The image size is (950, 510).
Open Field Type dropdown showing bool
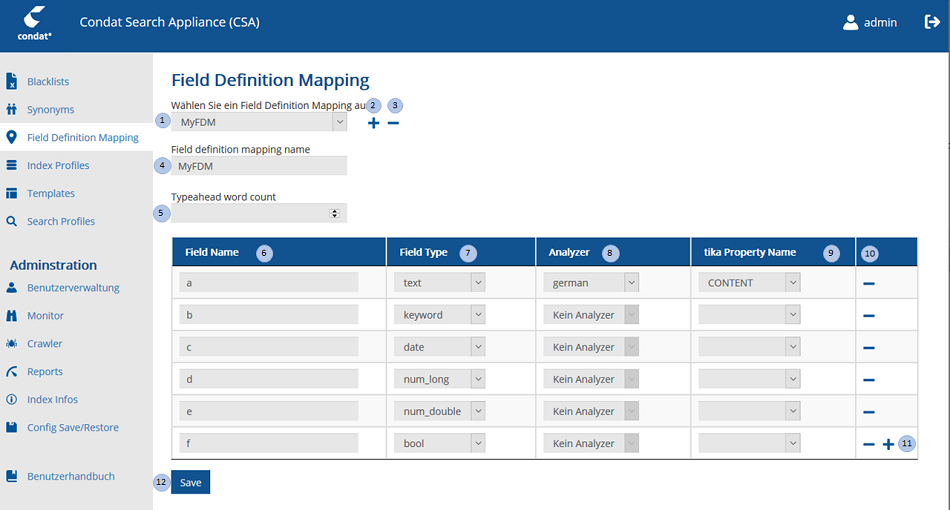(x=439, y=443)
